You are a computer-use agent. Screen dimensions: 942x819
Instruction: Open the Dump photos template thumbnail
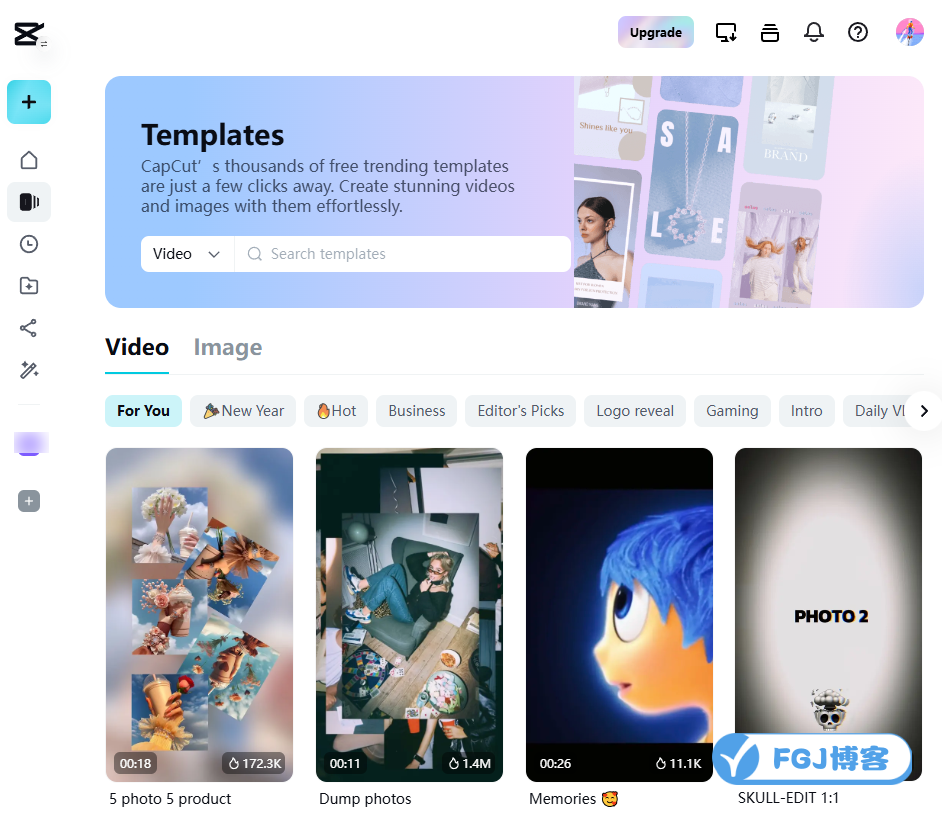(x=409, y=615)
